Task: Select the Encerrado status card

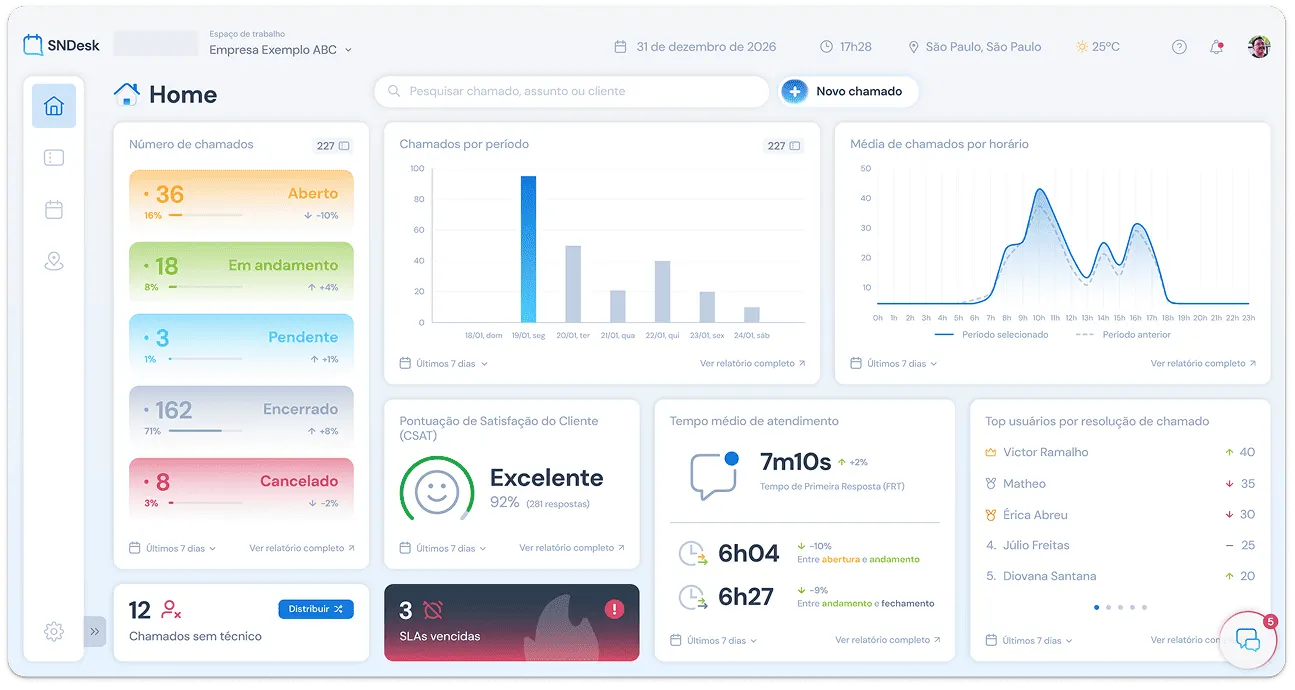Action: [x=241, y=418]
